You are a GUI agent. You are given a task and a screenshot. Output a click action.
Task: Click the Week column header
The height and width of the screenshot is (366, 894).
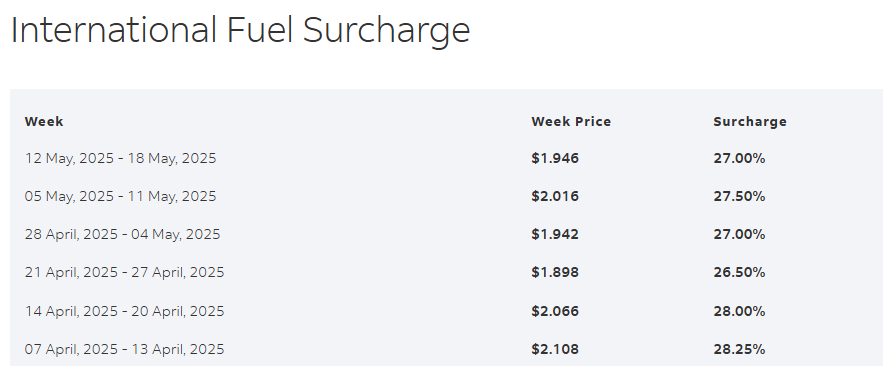[x=44, y=121]
